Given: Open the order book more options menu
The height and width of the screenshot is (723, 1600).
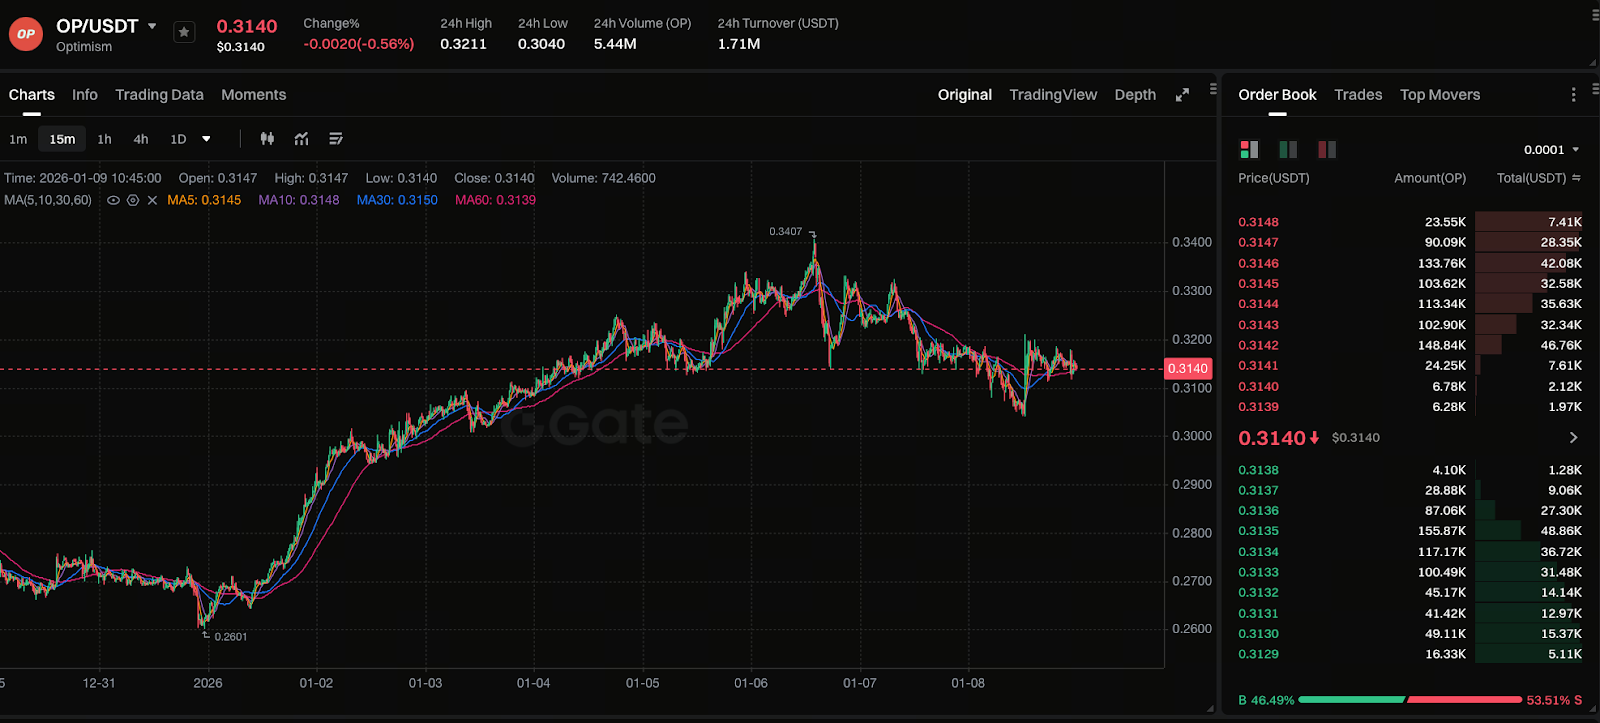Looking at the screenshot, I should coord(1573,95).
